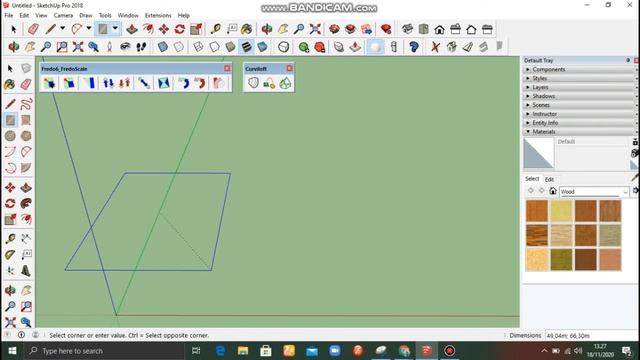This screenshot has width=640, height=360.
Task: Select the Push/Pull tool in top toolbar
Action: coord(131,29)
